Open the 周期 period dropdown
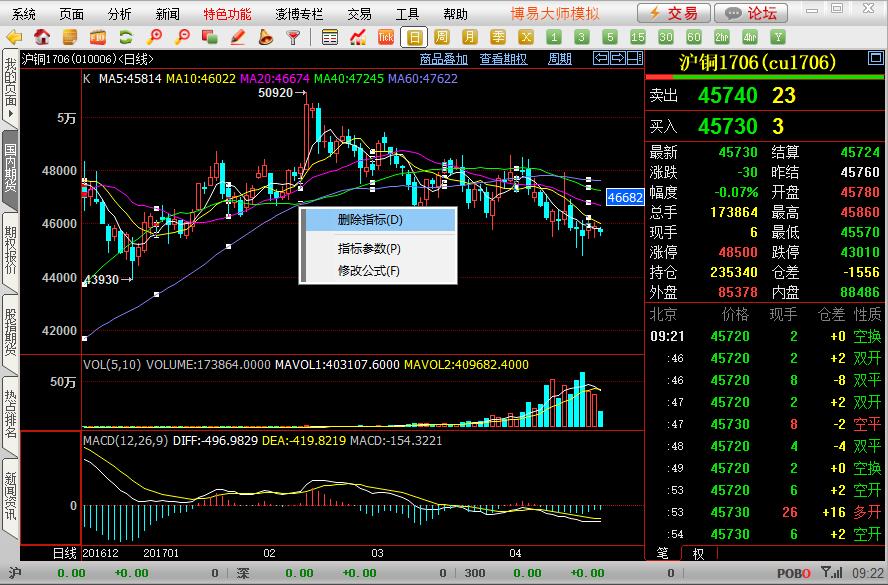Viewport: 888px width, 585px height. [560, 59]
